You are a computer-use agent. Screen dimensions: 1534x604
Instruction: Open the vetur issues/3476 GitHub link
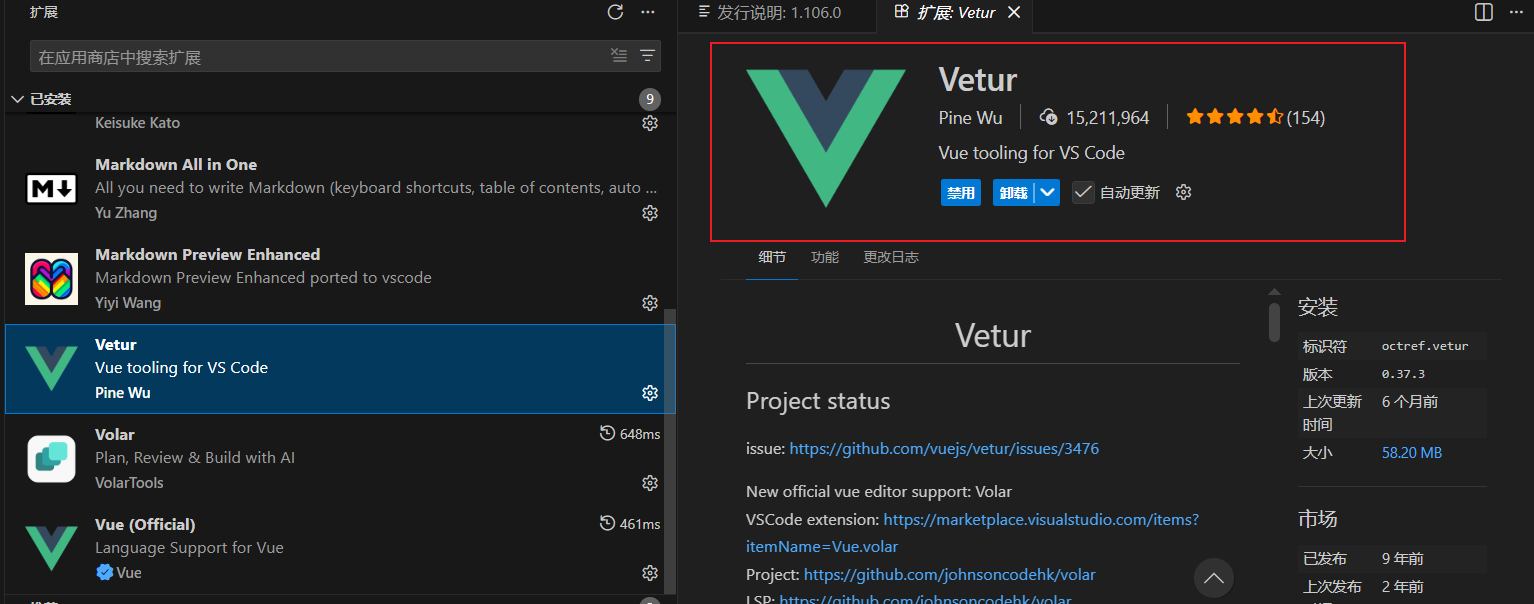944,449
